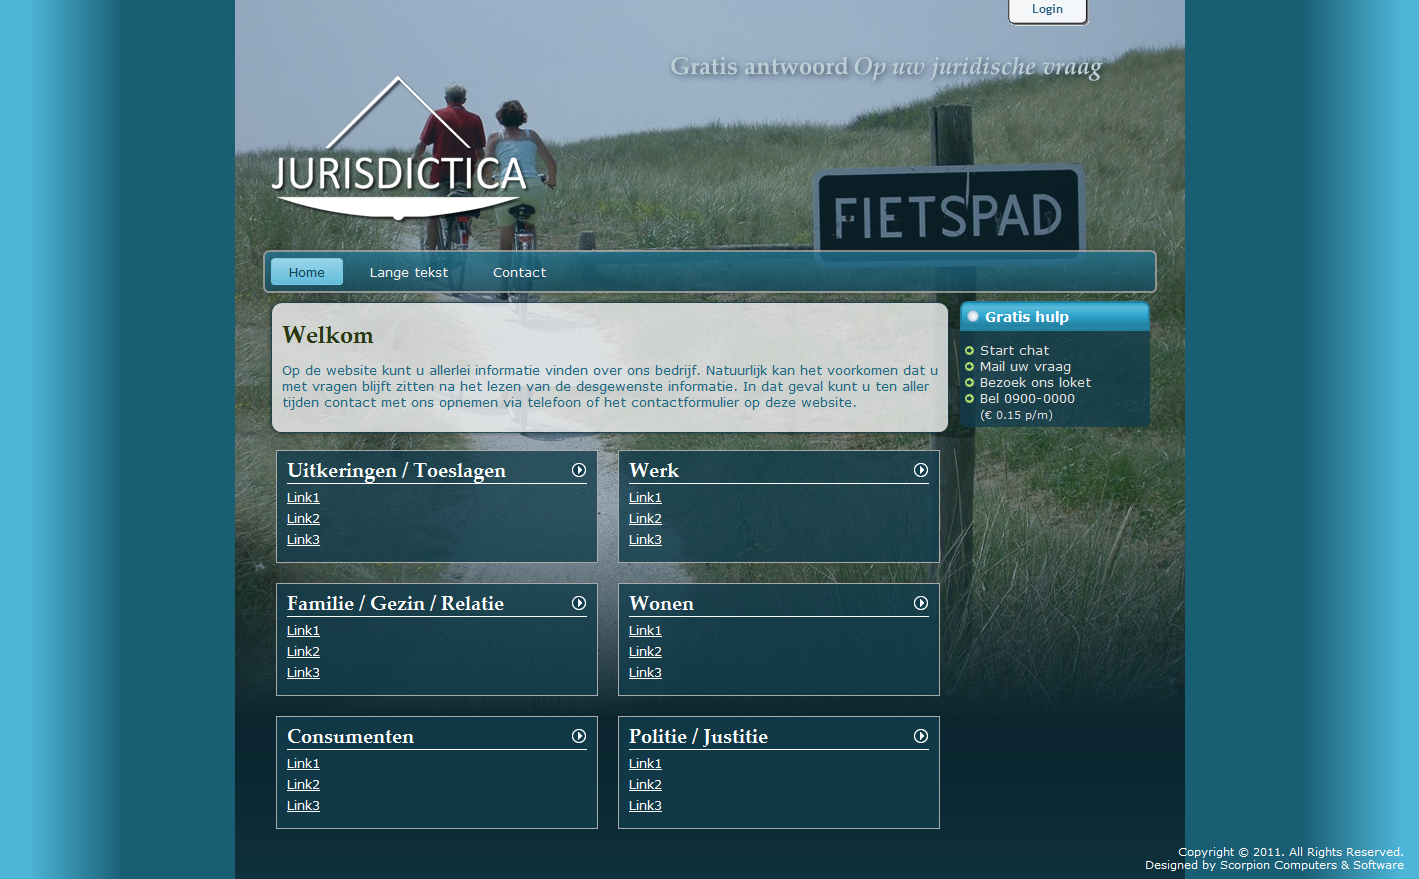
Task: Open the Home tab in the navigation
Action: tap(307, 272)
